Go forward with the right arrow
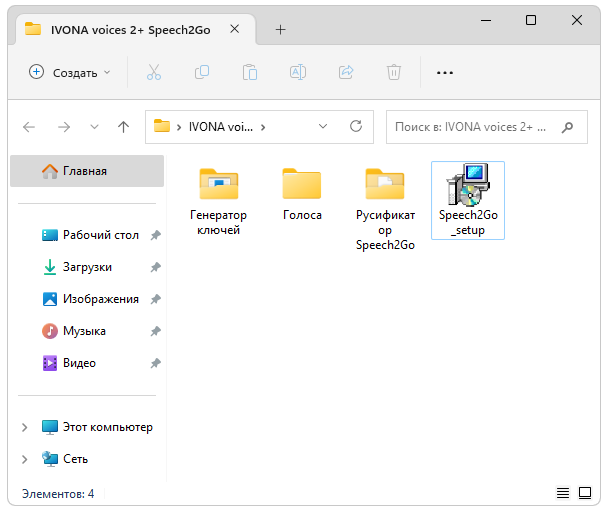This screenshot has width=606, height=510. tap(64, 127)
